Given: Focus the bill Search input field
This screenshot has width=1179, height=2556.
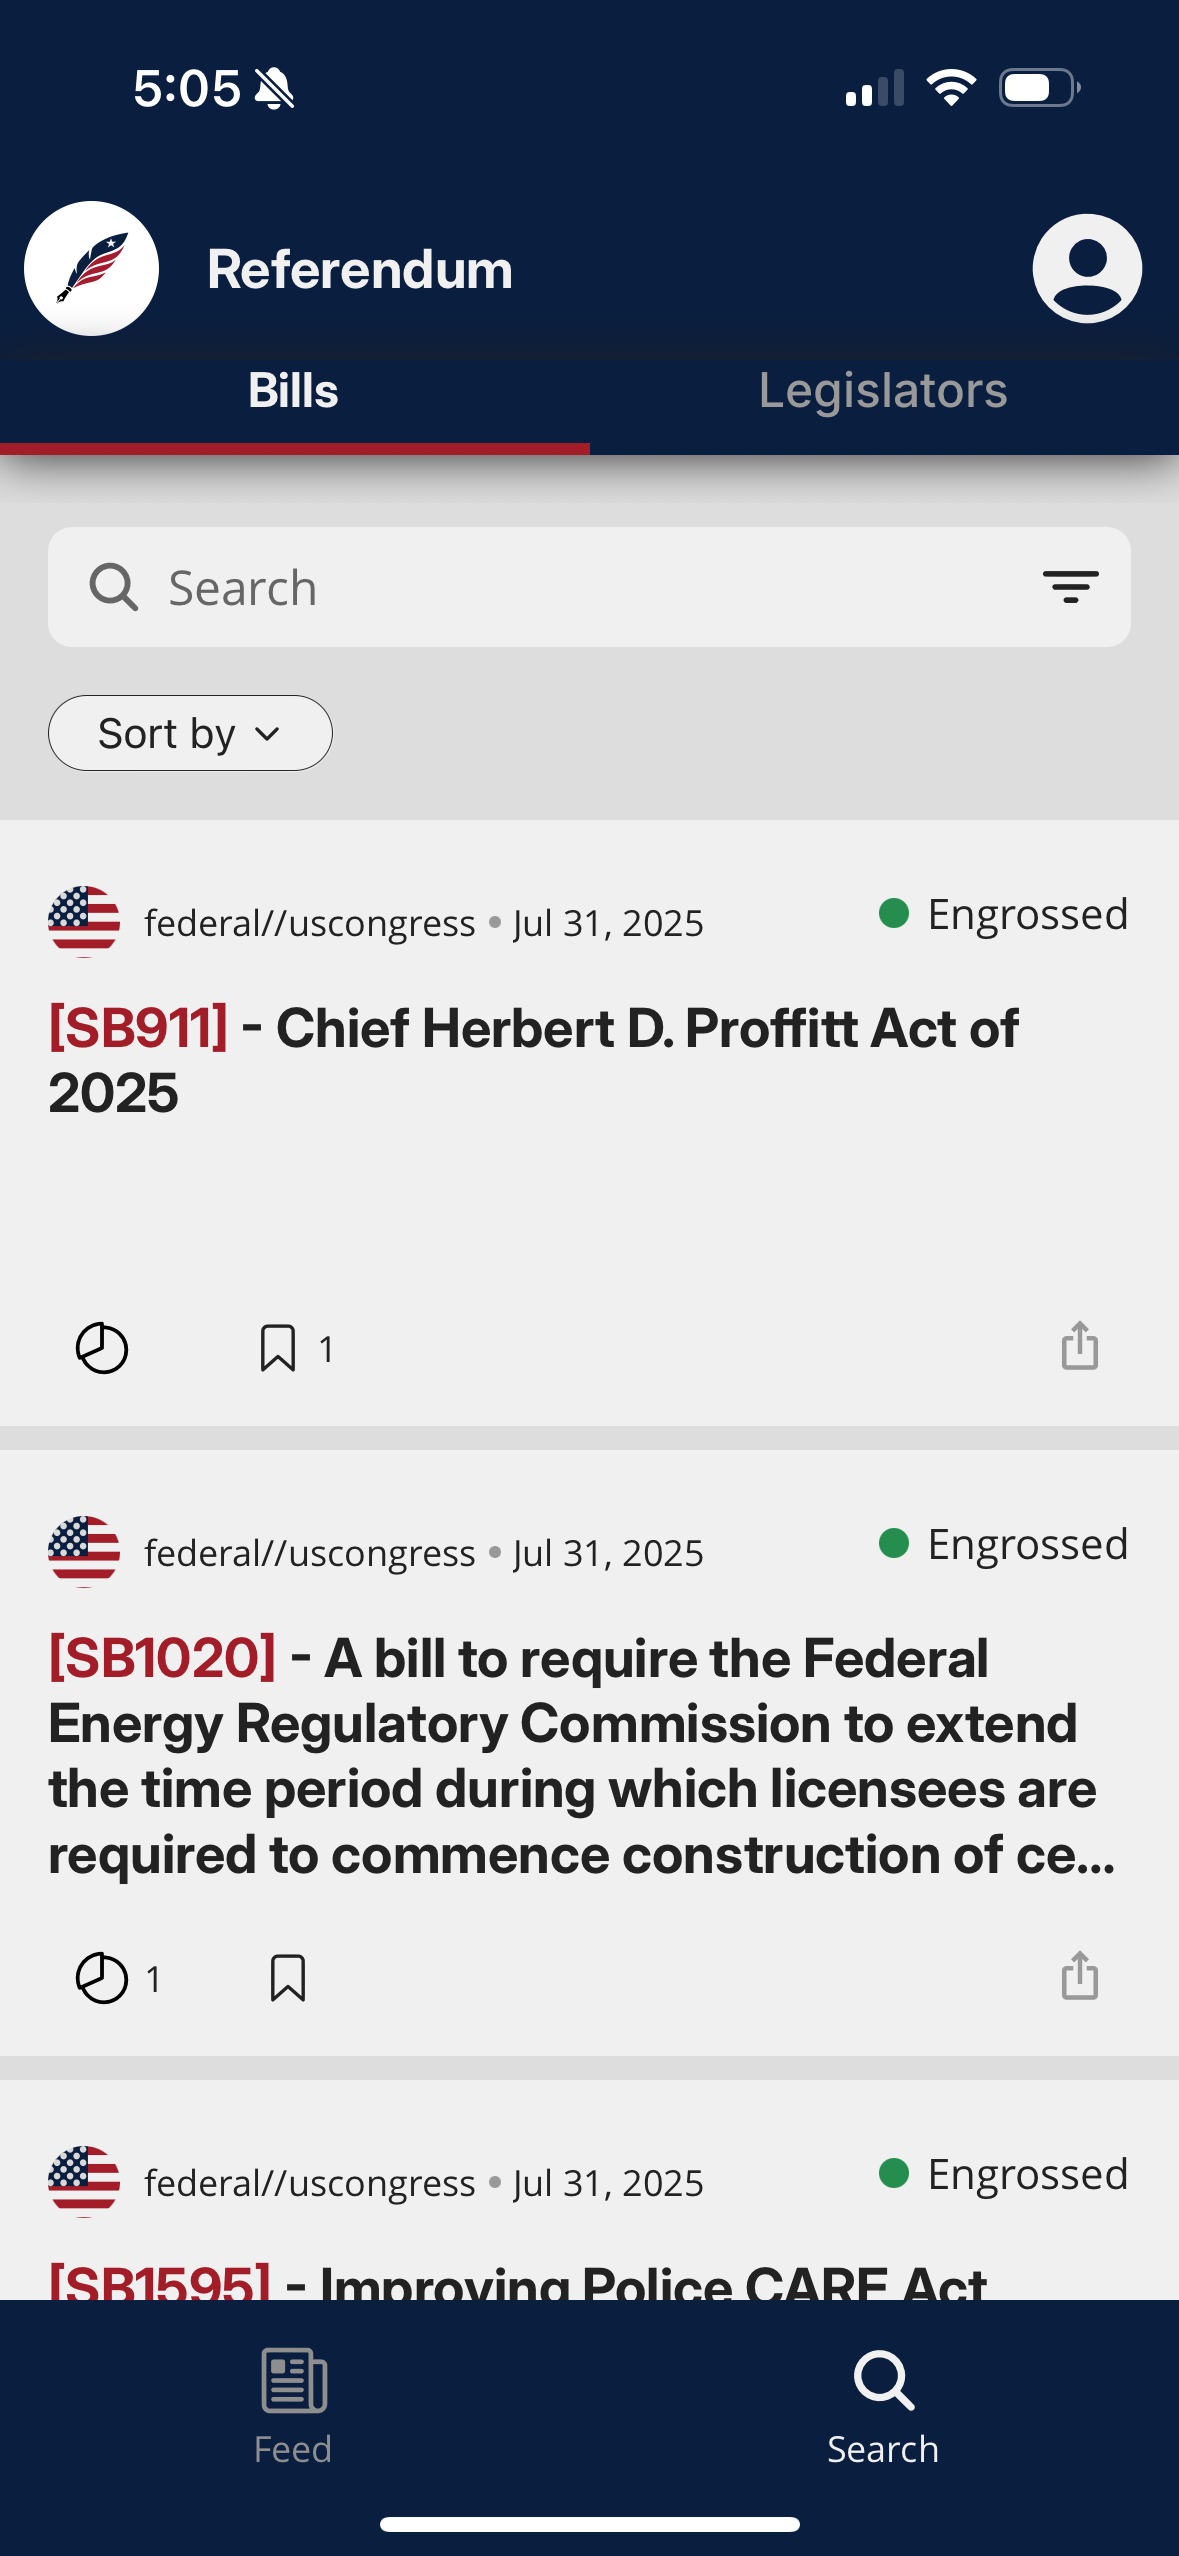Looking at the screenshot, I should pos(589,587).
